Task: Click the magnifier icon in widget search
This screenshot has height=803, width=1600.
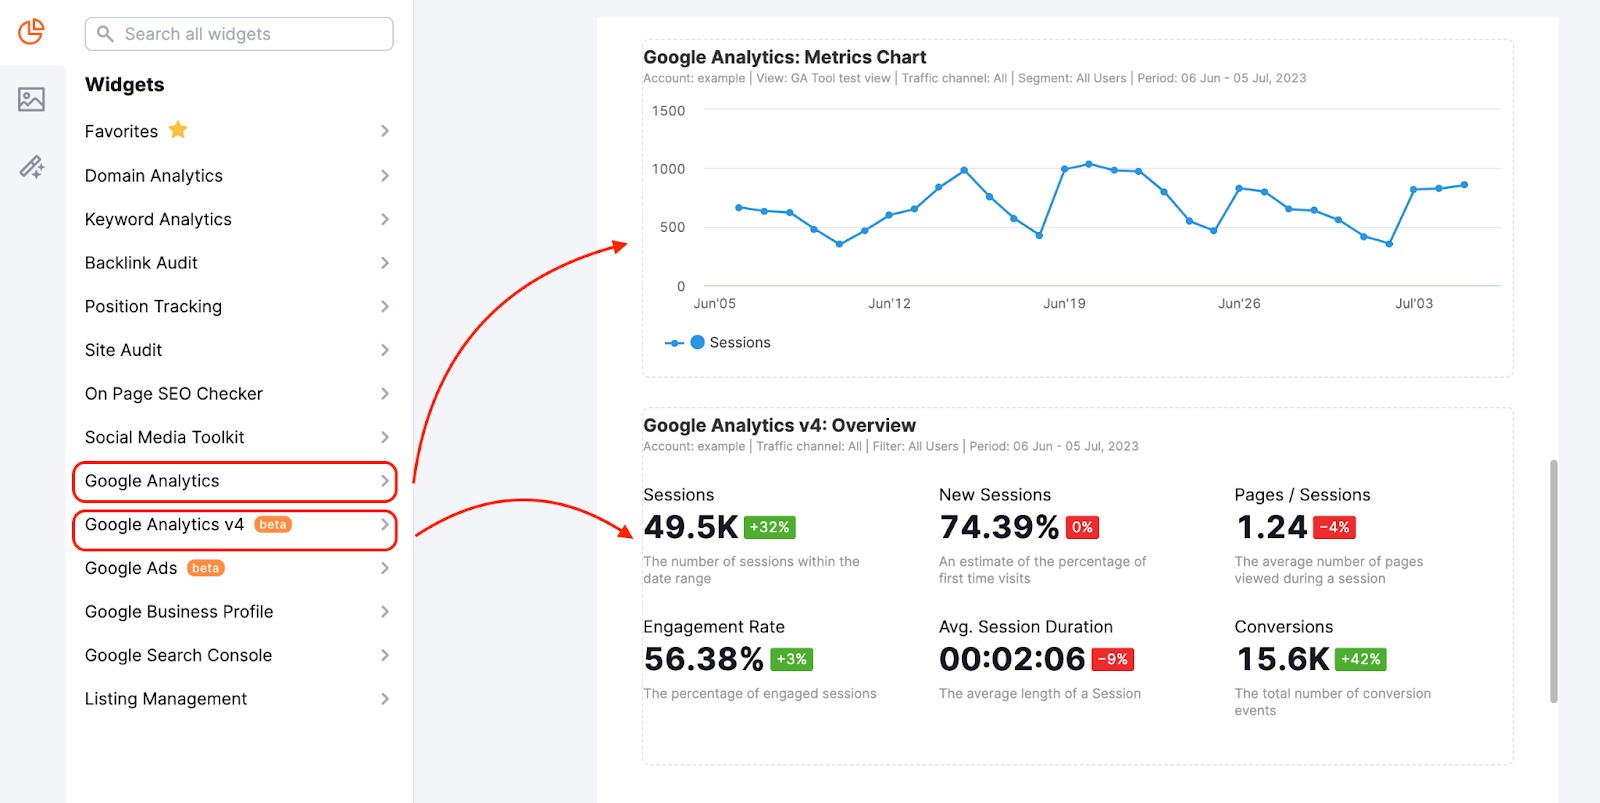Action: pyautogui.click(x=105, y=34)
